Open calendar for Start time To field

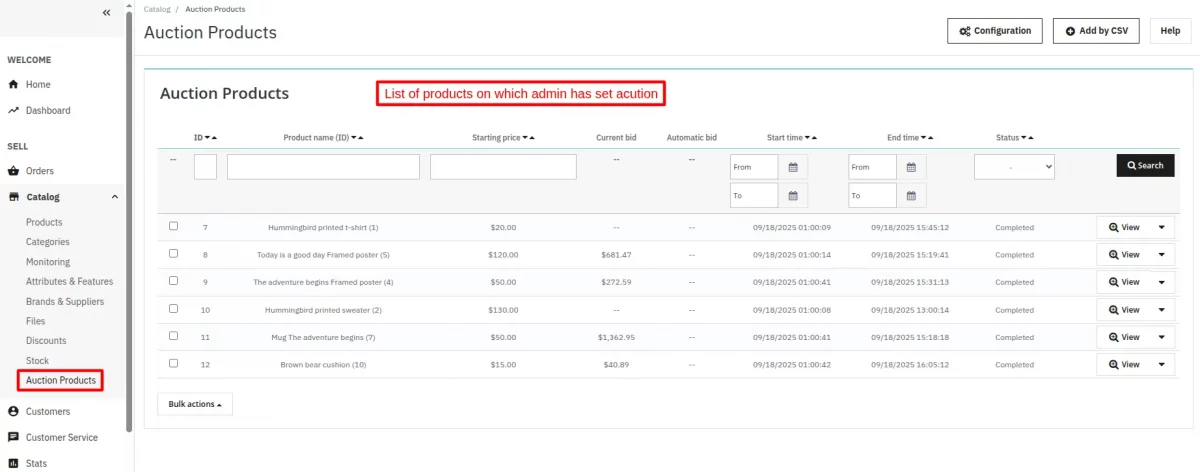(793, 196)
